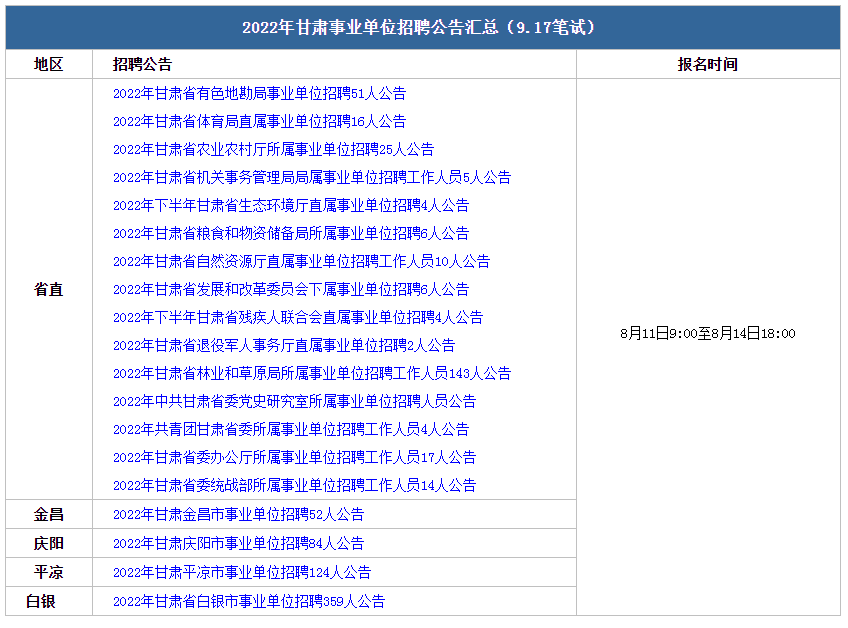This screenshot has height=628, width=848.
Task: Open the 白银市事业单位招聘359人 announcement
Action: 249,601
